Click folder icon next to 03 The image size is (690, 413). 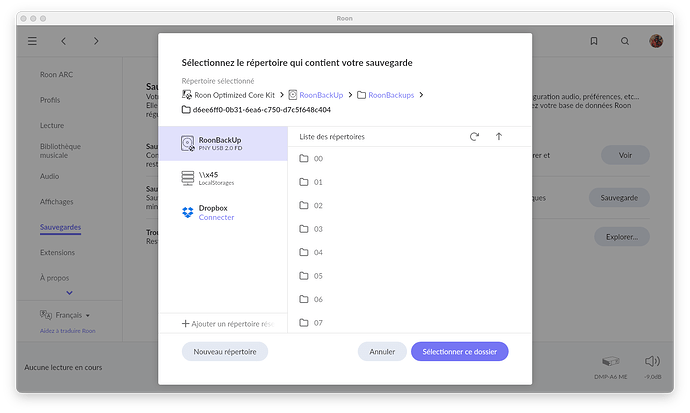(x=304, y=229)
